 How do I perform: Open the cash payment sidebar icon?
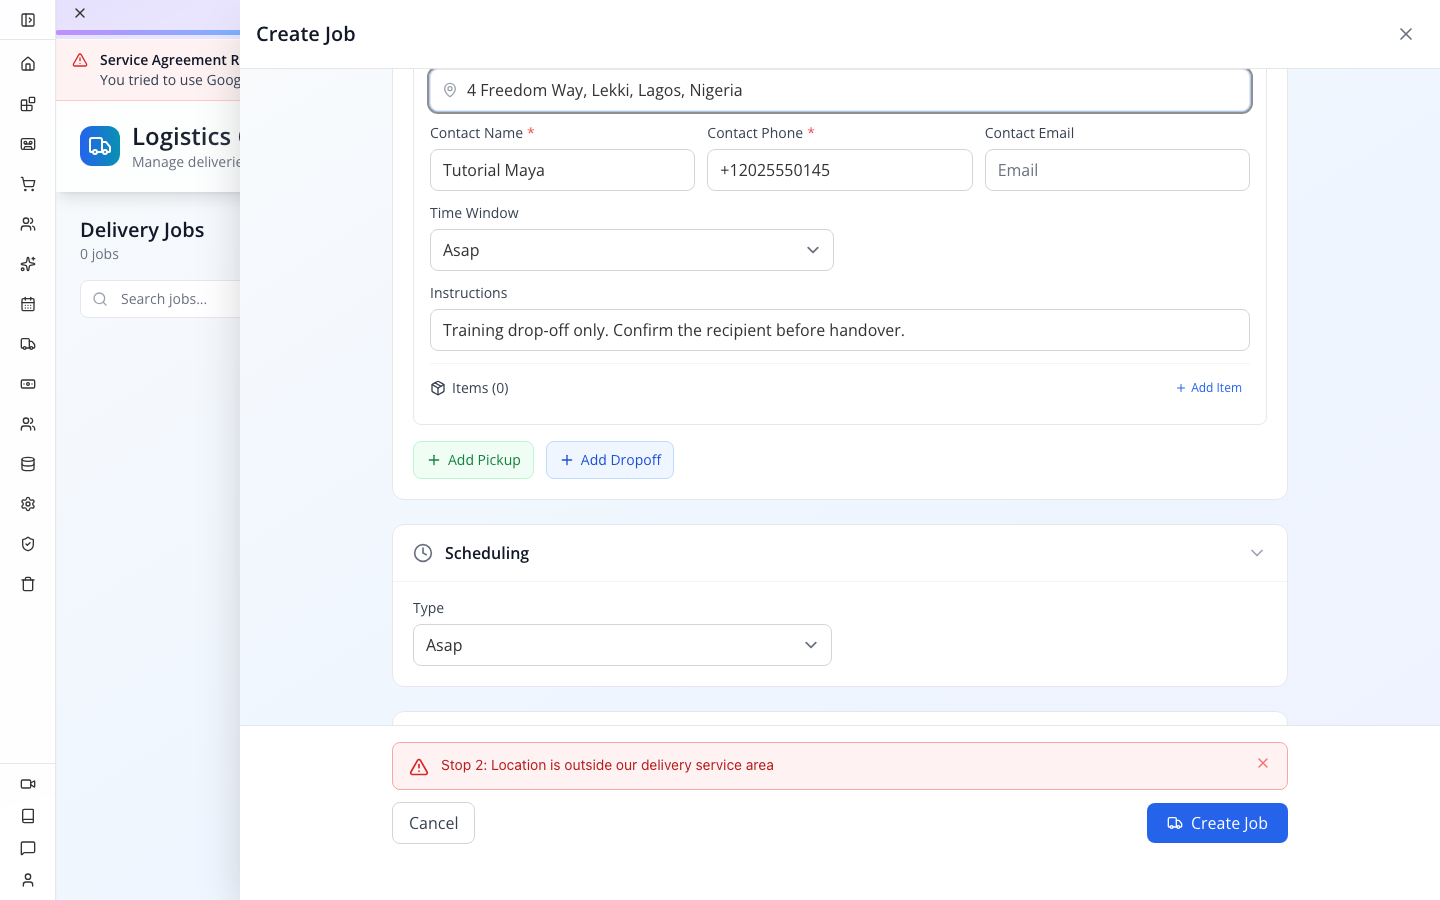(x=28, y=384)
